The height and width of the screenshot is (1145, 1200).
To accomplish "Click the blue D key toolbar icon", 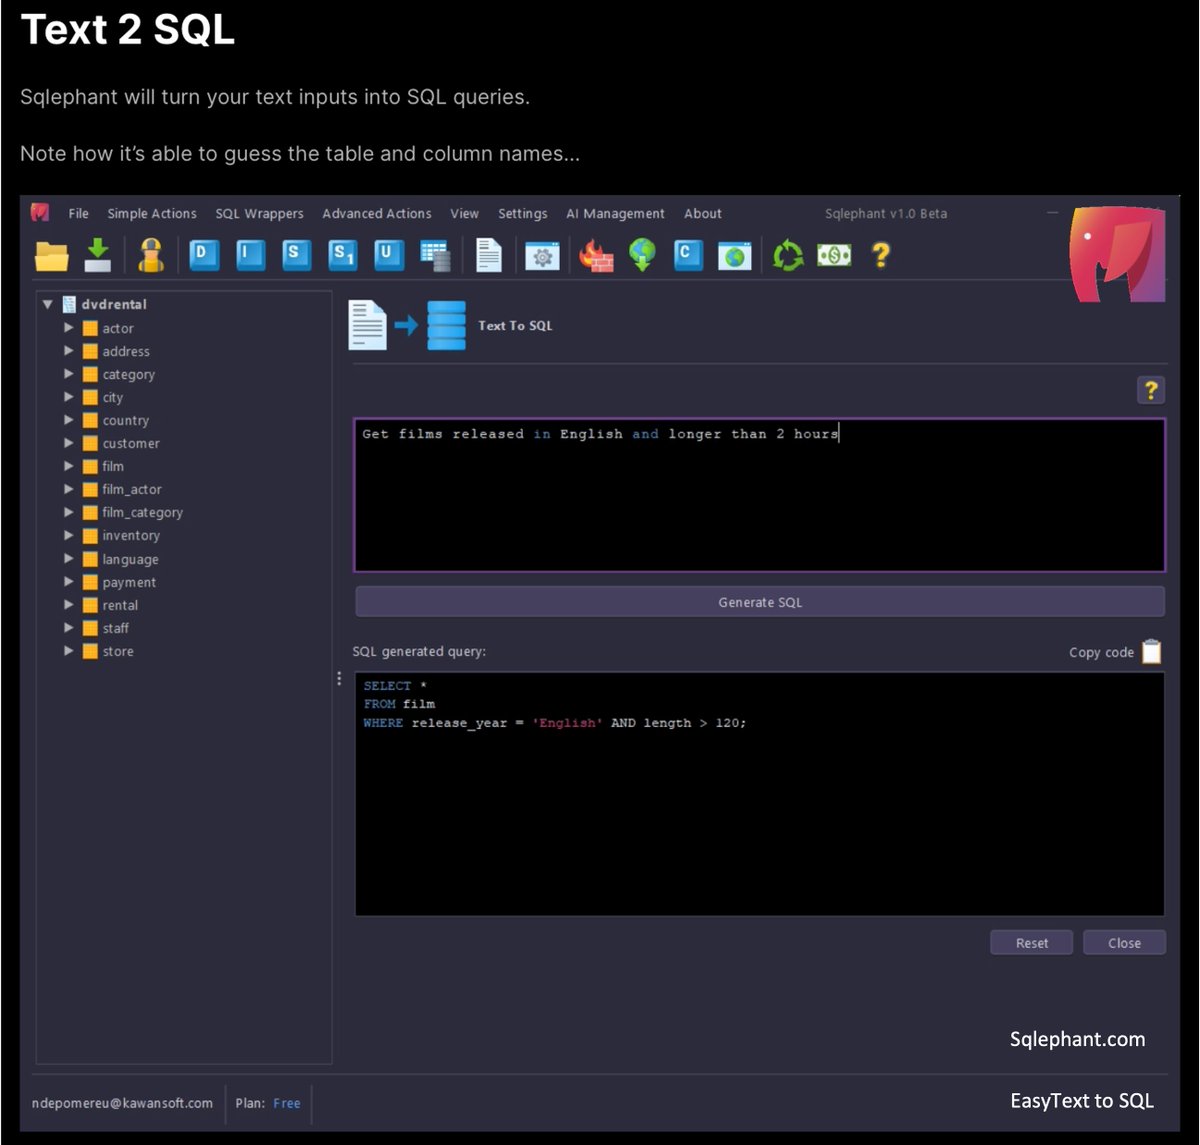I will tap(204, 255).
